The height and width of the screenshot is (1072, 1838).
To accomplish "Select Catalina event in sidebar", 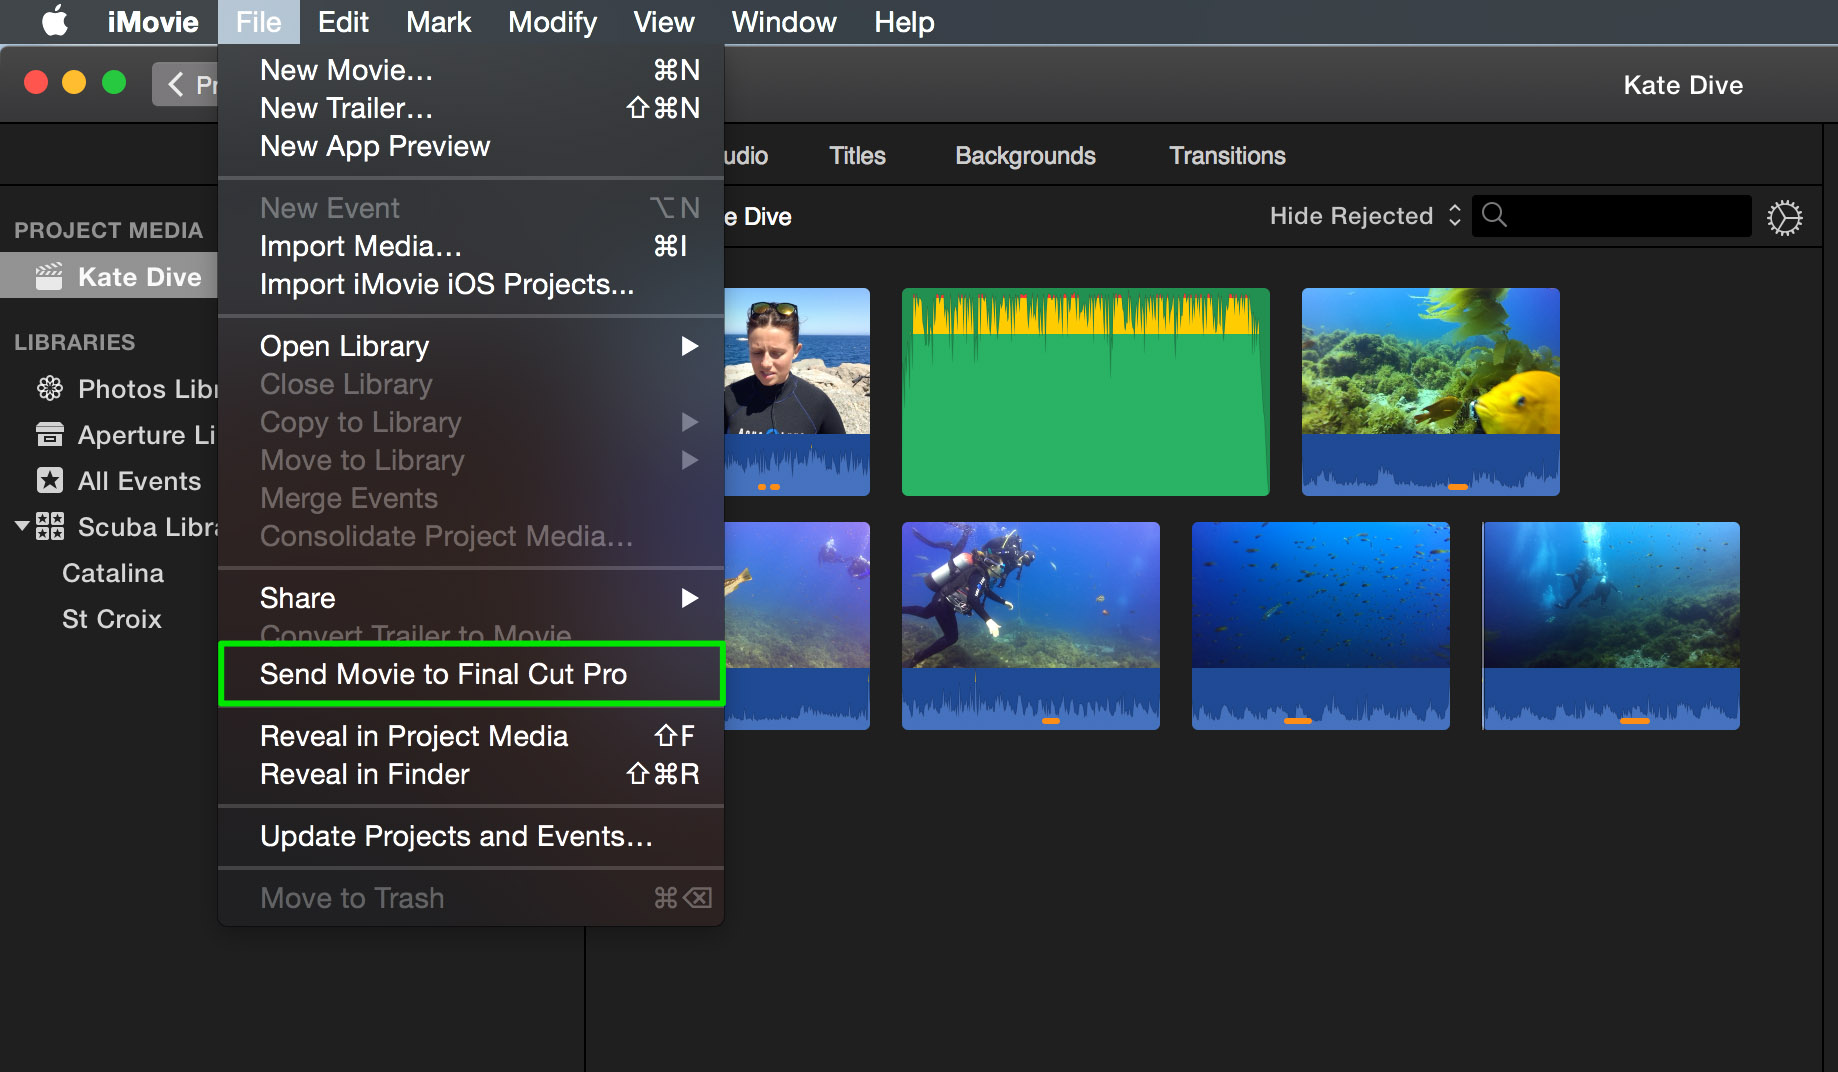I will [x=113, y=573].
